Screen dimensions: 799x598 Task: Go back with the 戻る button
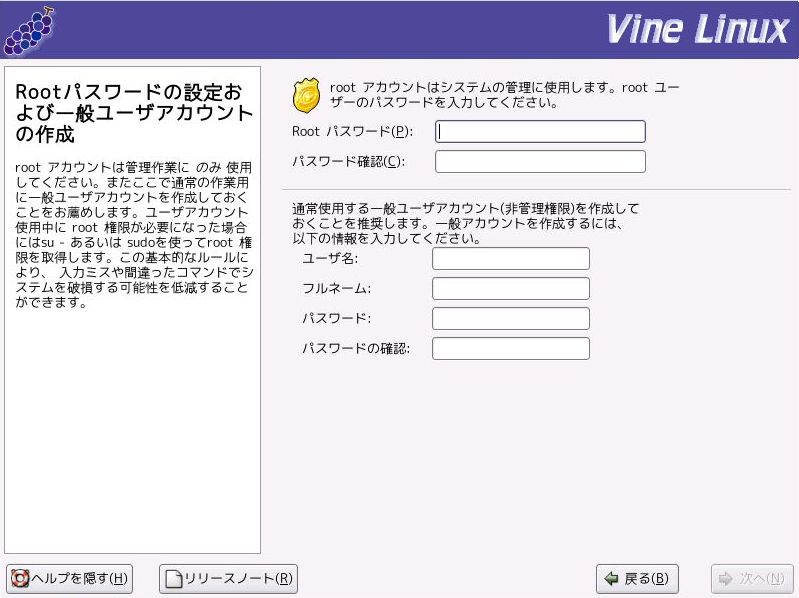pyautogui.click(x=637, y=579)
